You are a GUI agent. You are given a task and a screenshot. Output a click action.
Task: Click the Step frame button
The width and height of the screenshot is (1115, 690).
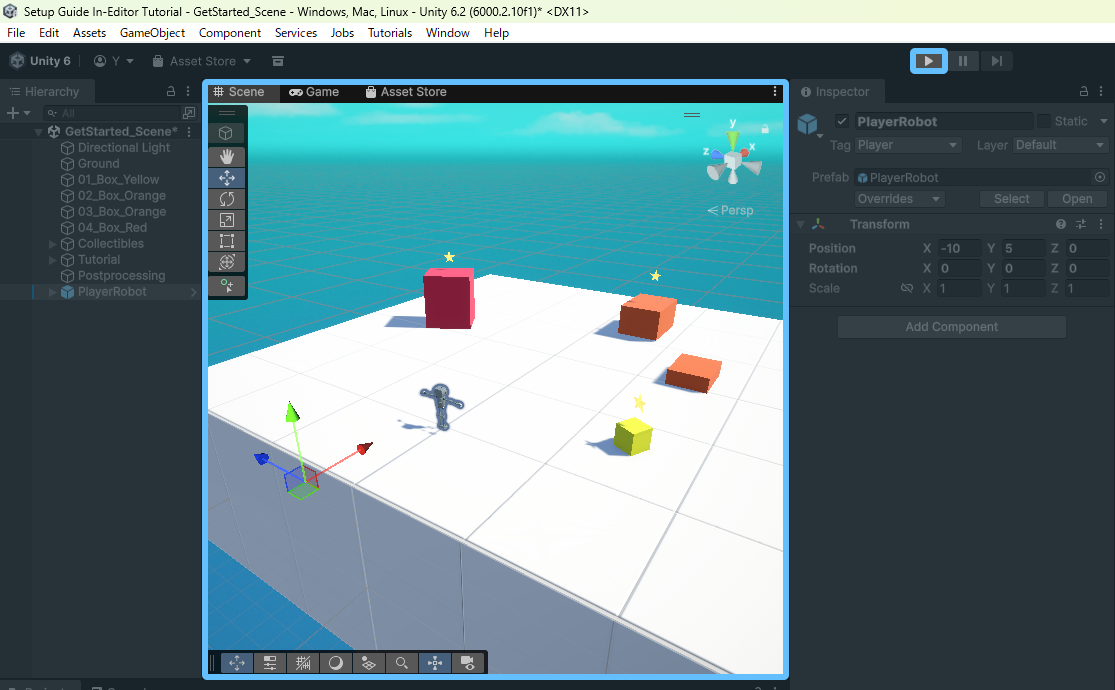click(996, 61)
